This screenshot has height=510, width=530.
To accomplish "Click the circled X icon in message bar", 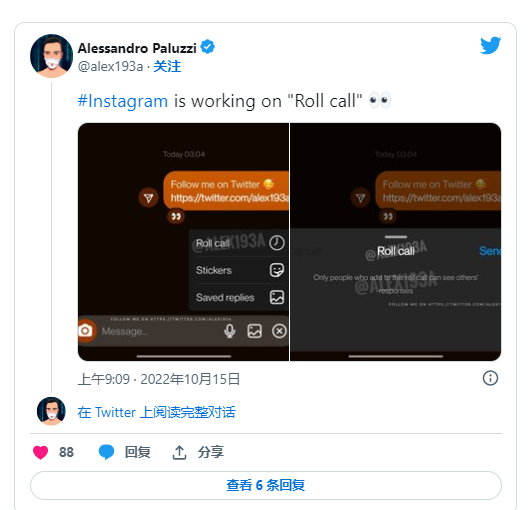I will pos(279,331).
